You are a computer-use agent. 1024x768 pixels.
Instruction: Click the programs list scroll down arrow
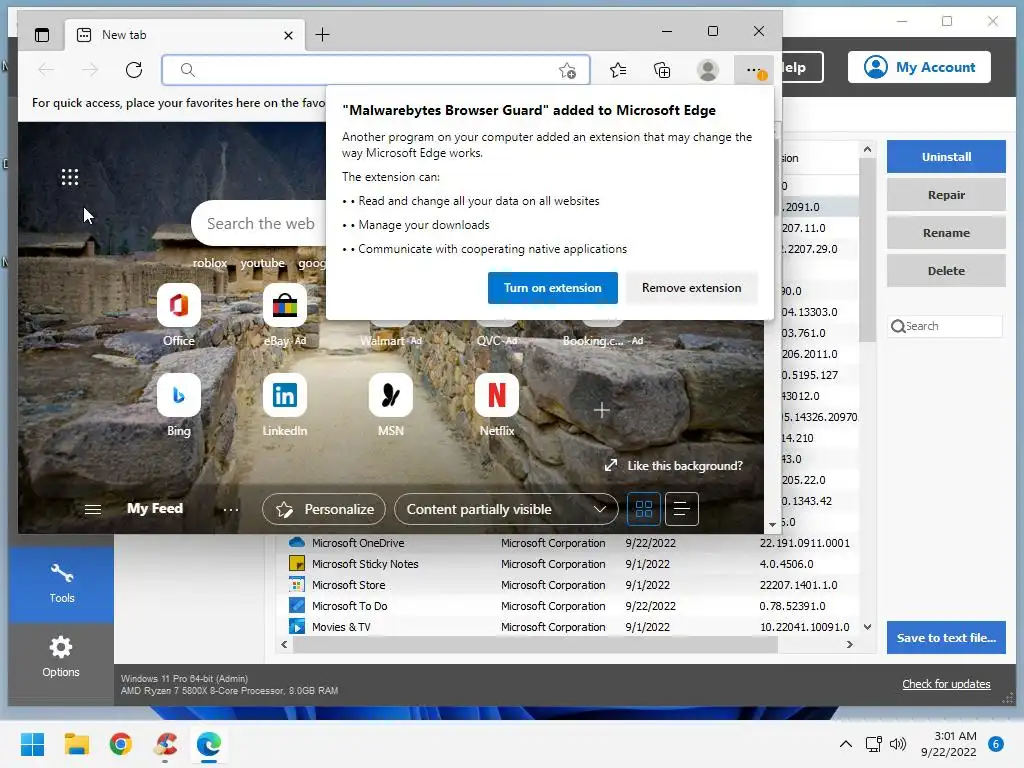pos(867,627)
